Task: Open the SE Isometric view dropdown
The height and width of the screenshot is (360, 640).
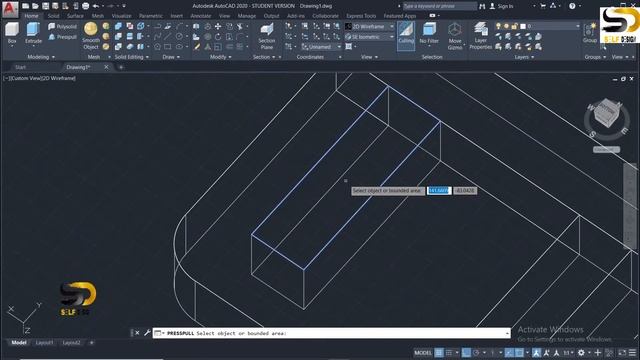Action: coord(370,37)
